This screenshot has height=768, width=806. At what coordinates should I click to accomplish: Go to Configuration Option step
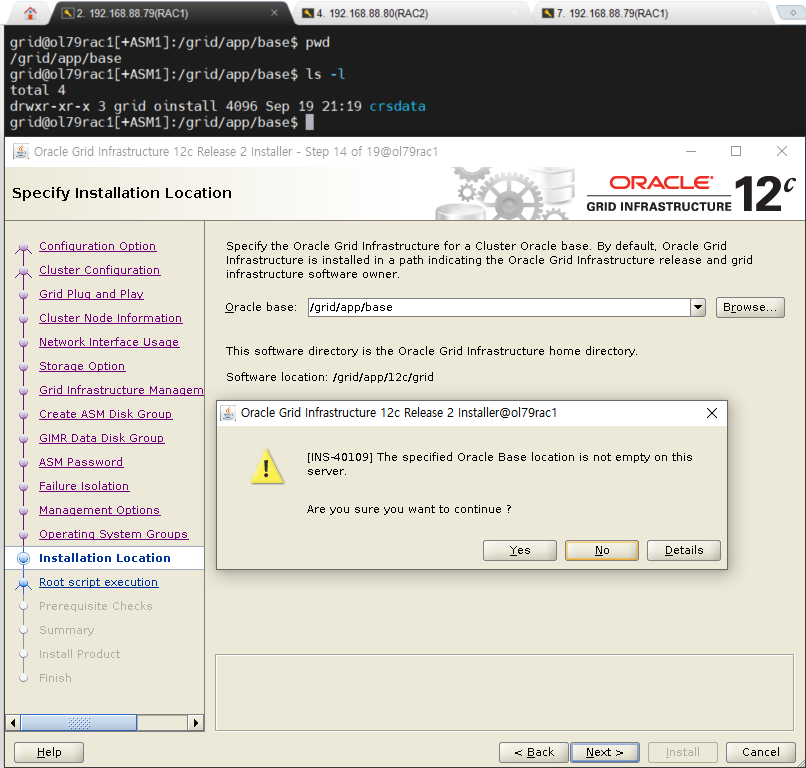[x=98, y=246]
